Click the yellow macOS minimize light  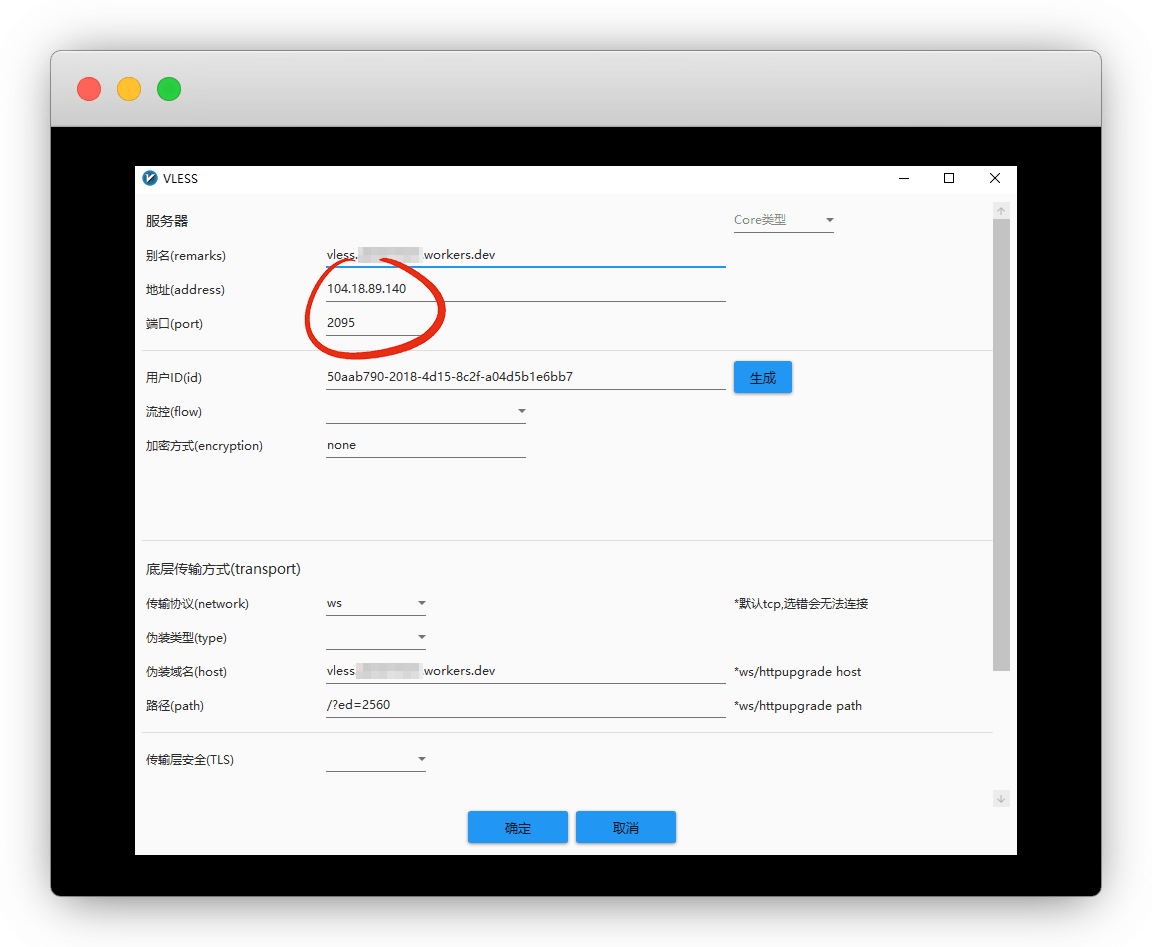(129, 89)
